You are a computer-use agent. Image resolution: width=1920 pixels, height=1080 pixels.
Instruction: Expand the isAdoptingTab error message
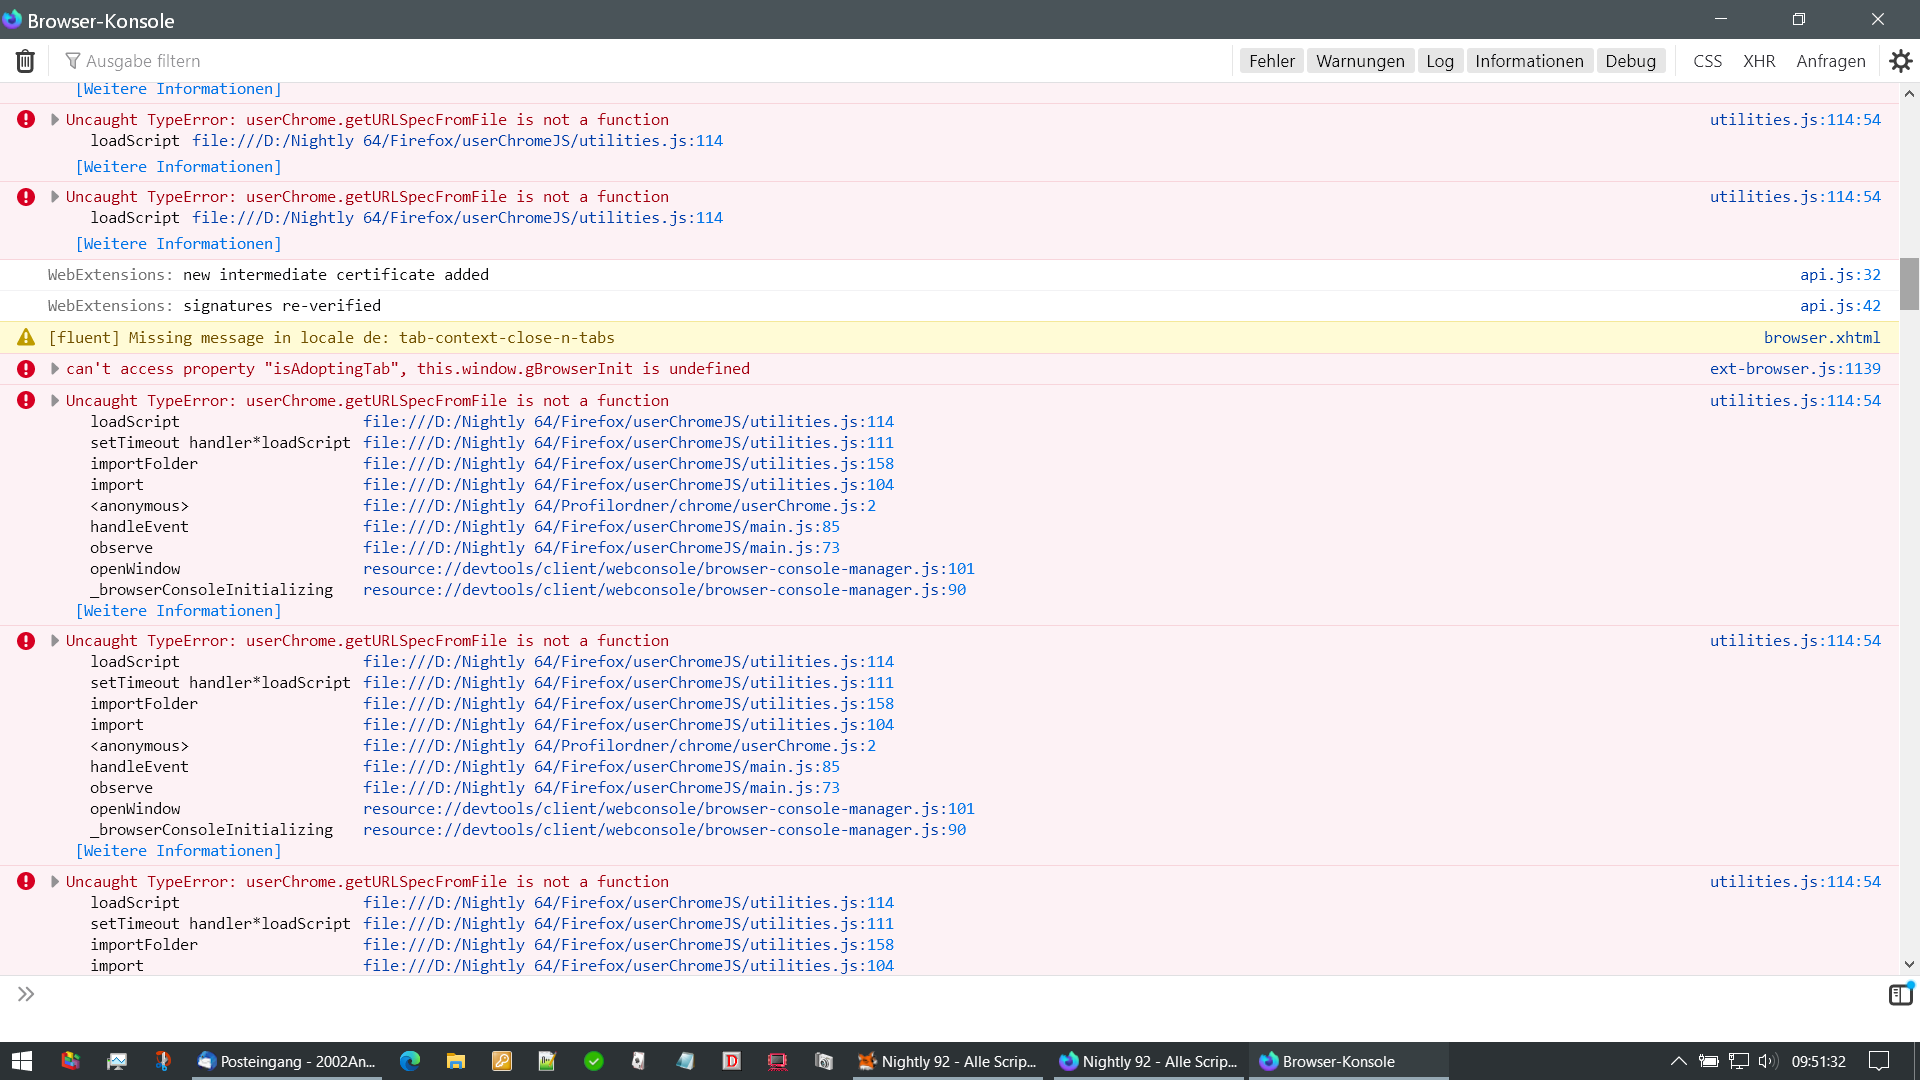coord(55,369)
